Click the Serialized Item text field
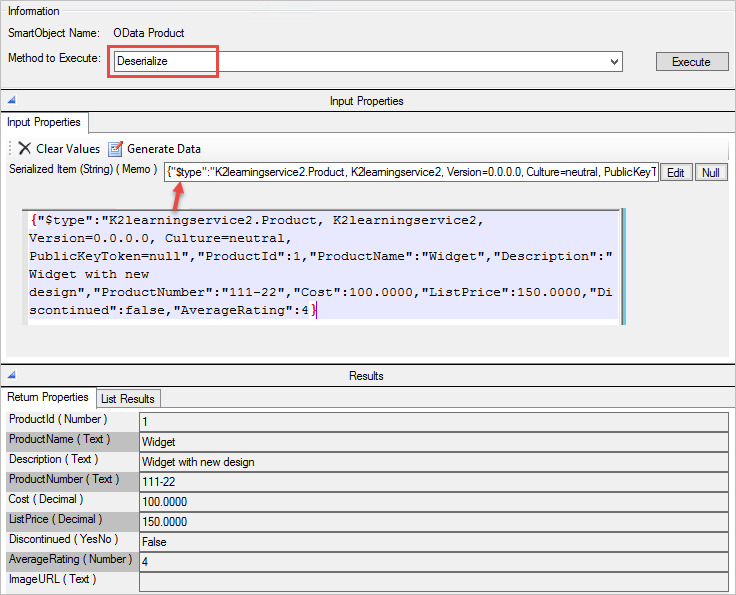 pyautogui.click(x=410, y=173)
